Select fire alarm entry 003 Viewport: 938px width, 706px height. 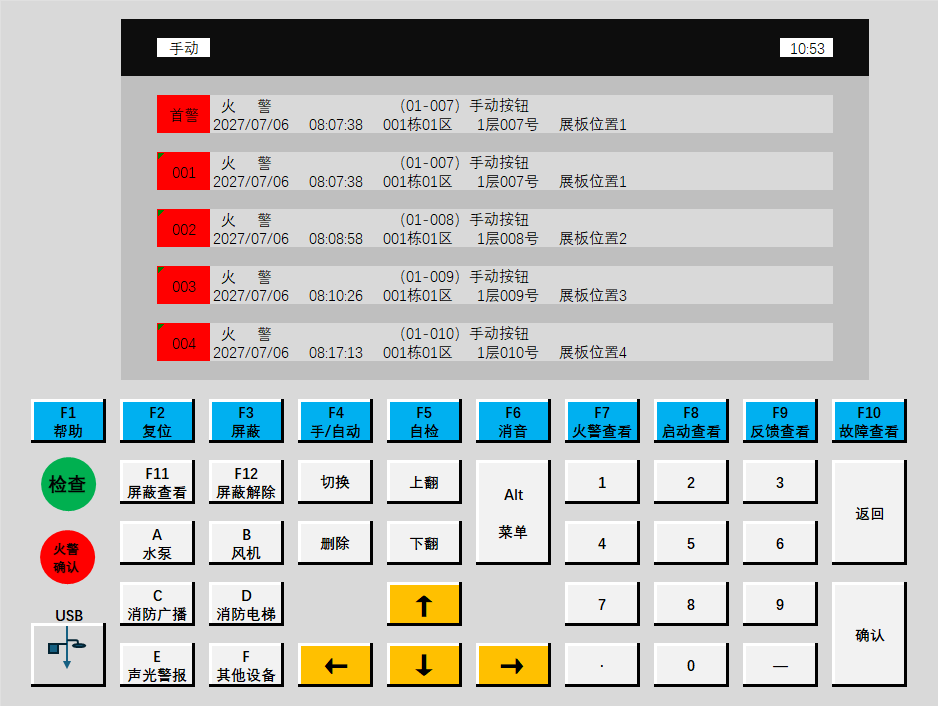pos(495,285)
